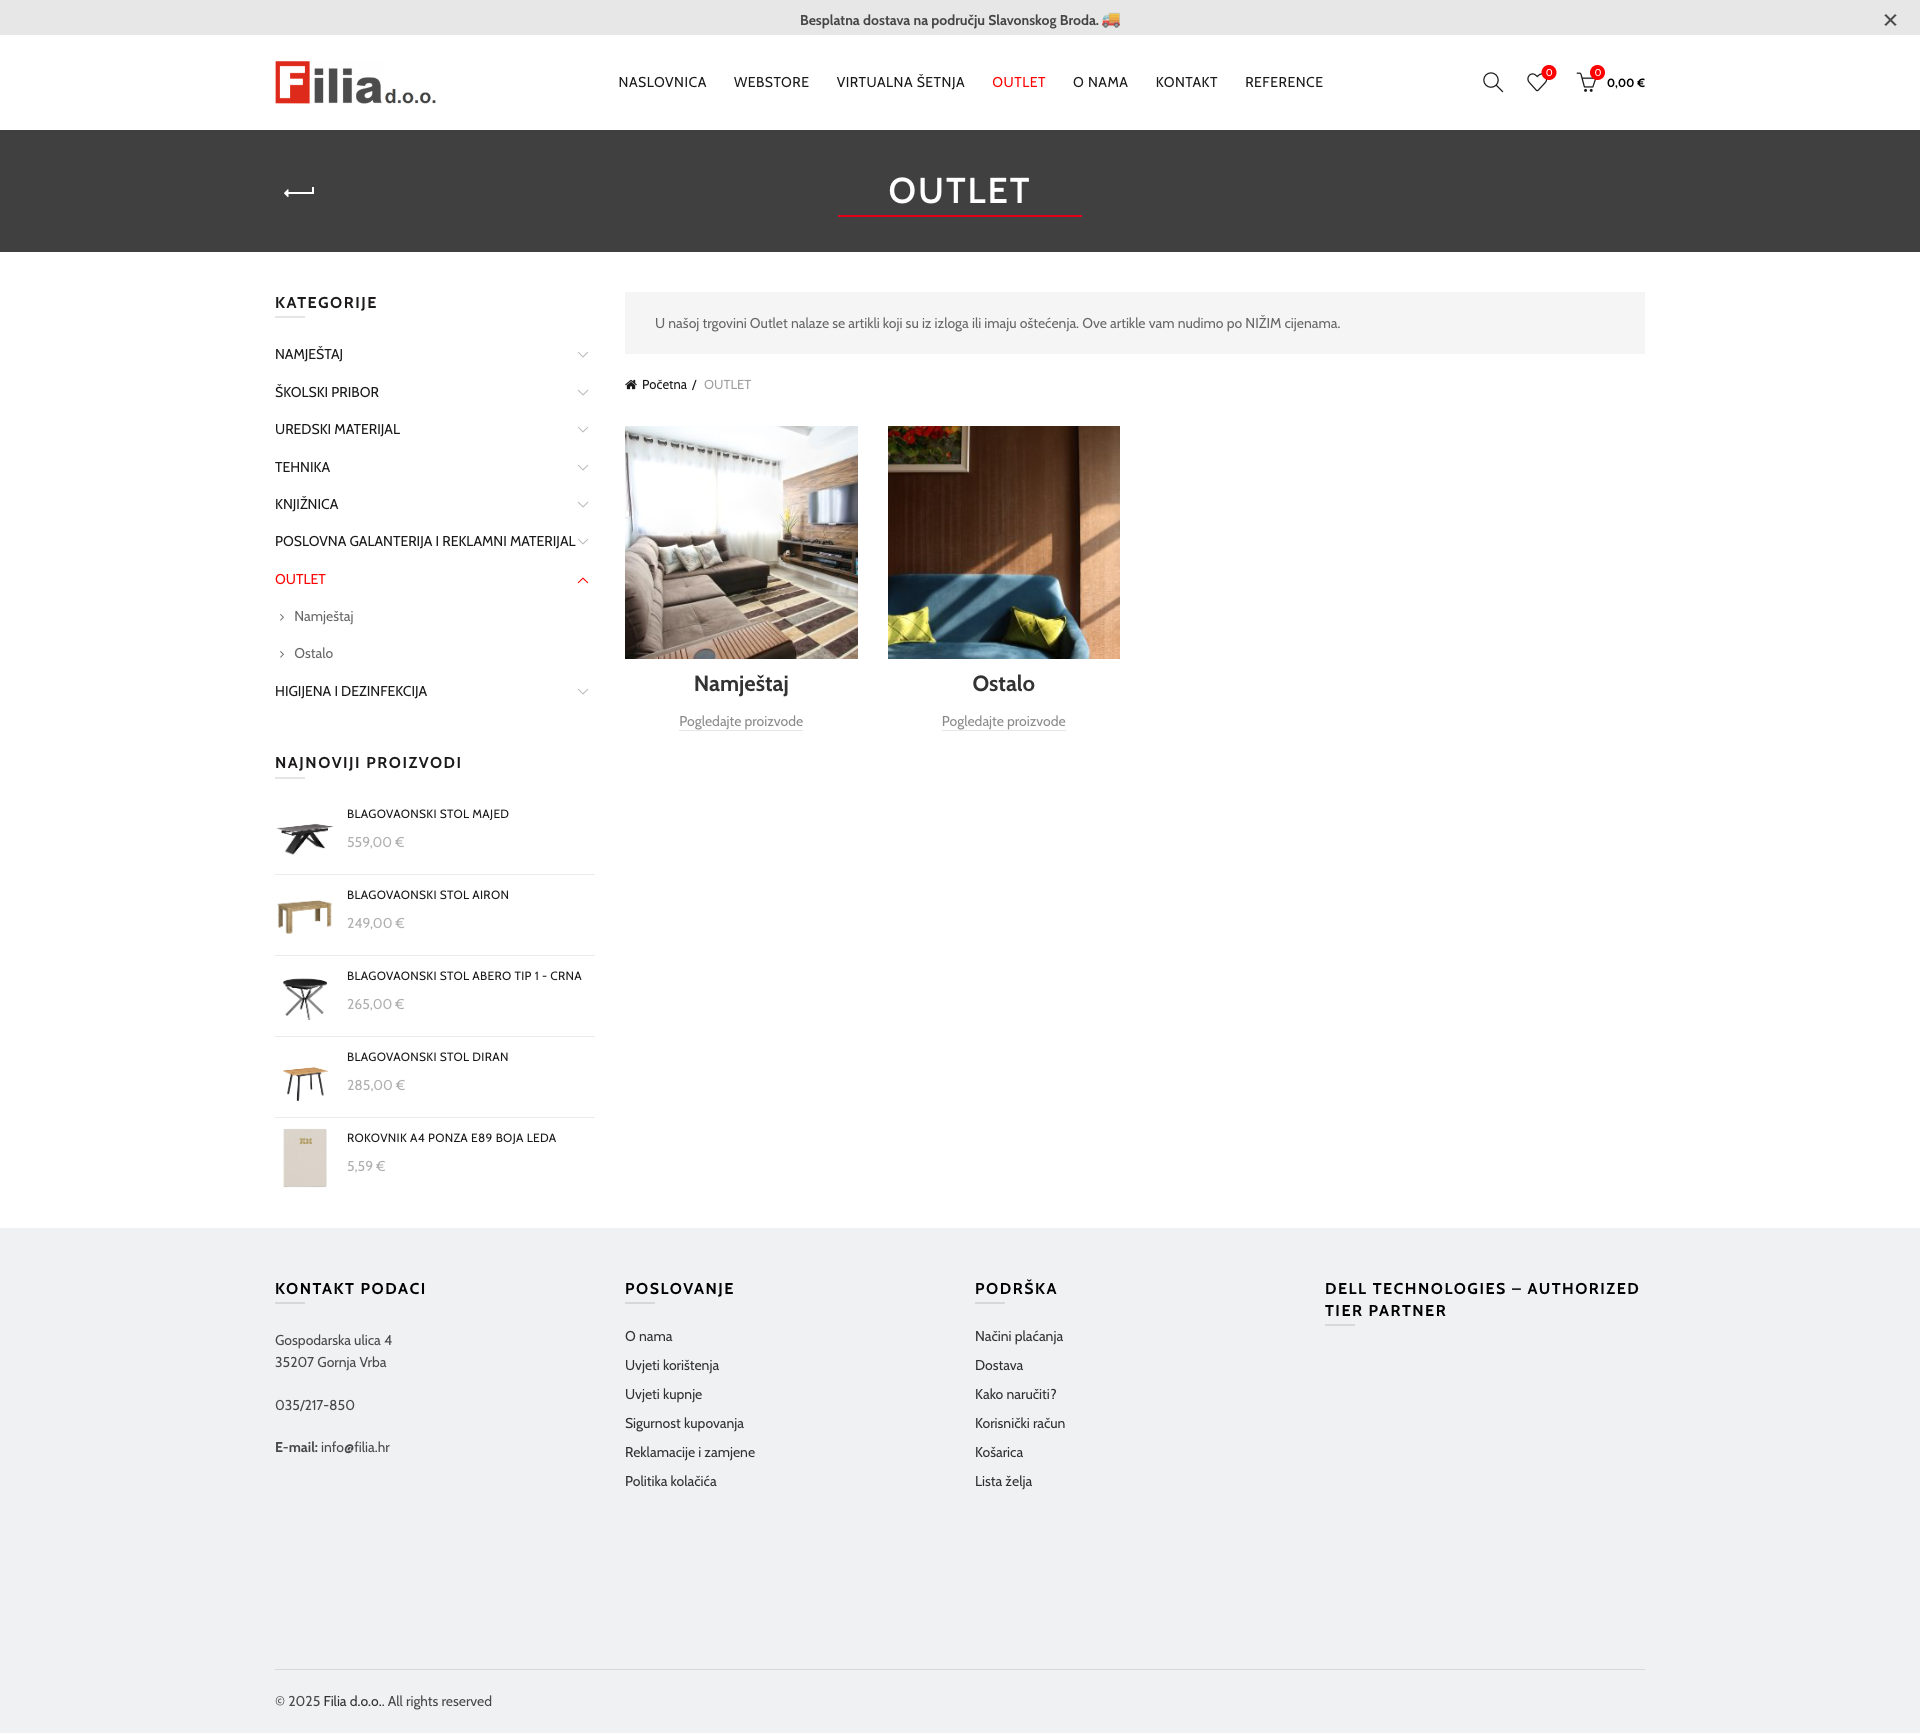
Task: Click Pogledajte proizvode under Ostalo
Action: pyautogui.click(x=1003, y=721)
